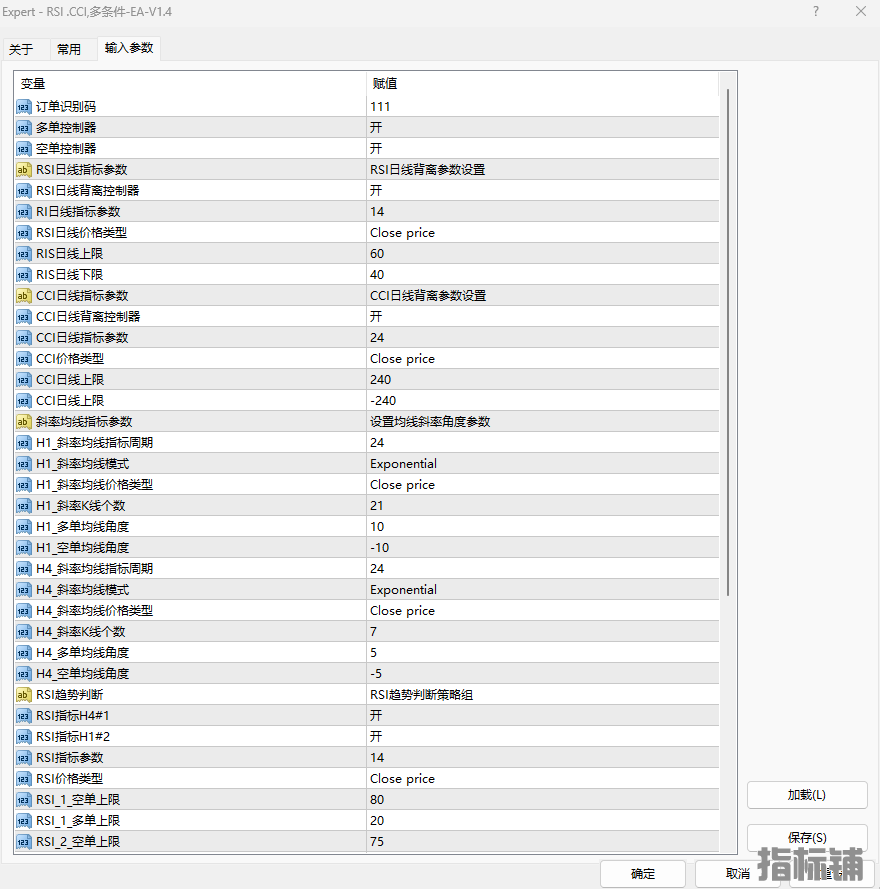Edit the 订单识别码 value 111

point(543,107)
